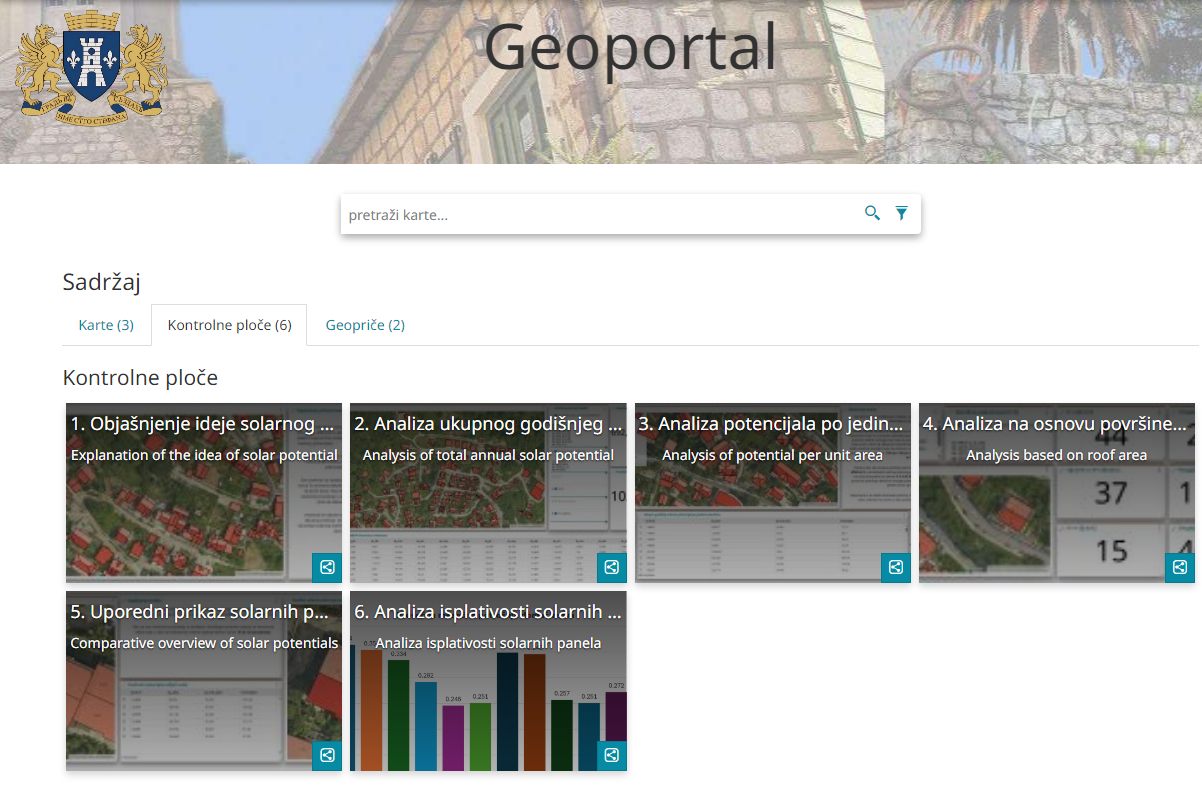Click the city coat of arms logo
This screenshot has width=1202, height=790.
click(x=91, y=67)
